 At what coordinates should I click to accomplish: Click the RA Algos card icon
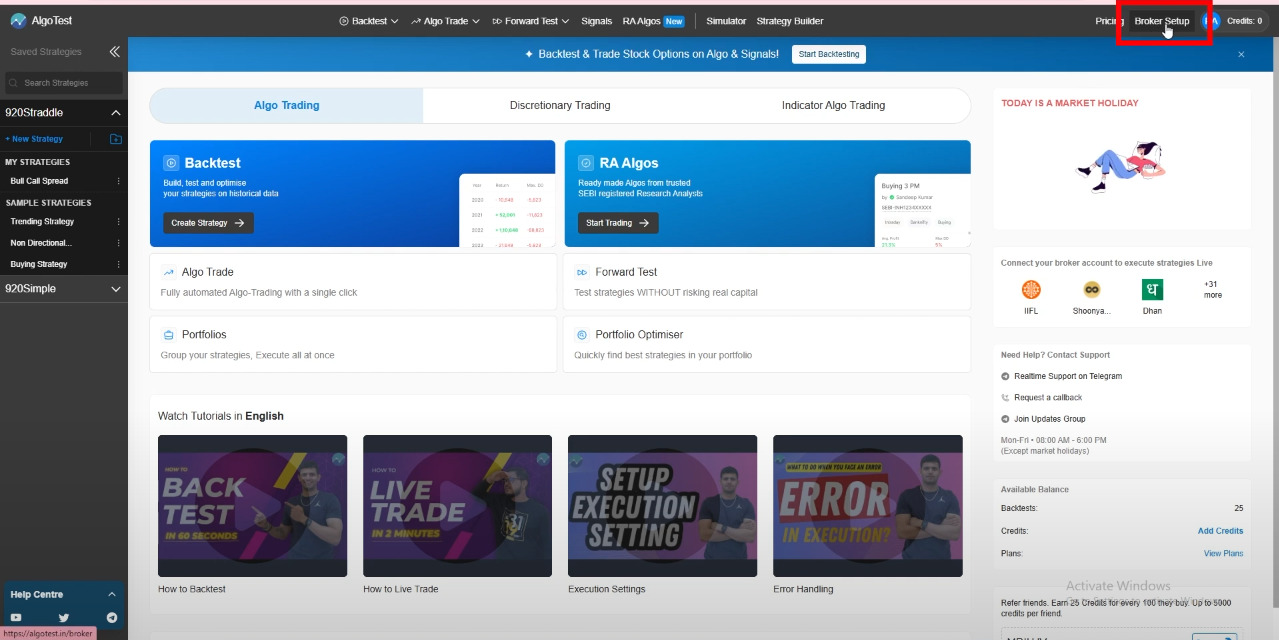pyautogui.click(x=586, y=163)
